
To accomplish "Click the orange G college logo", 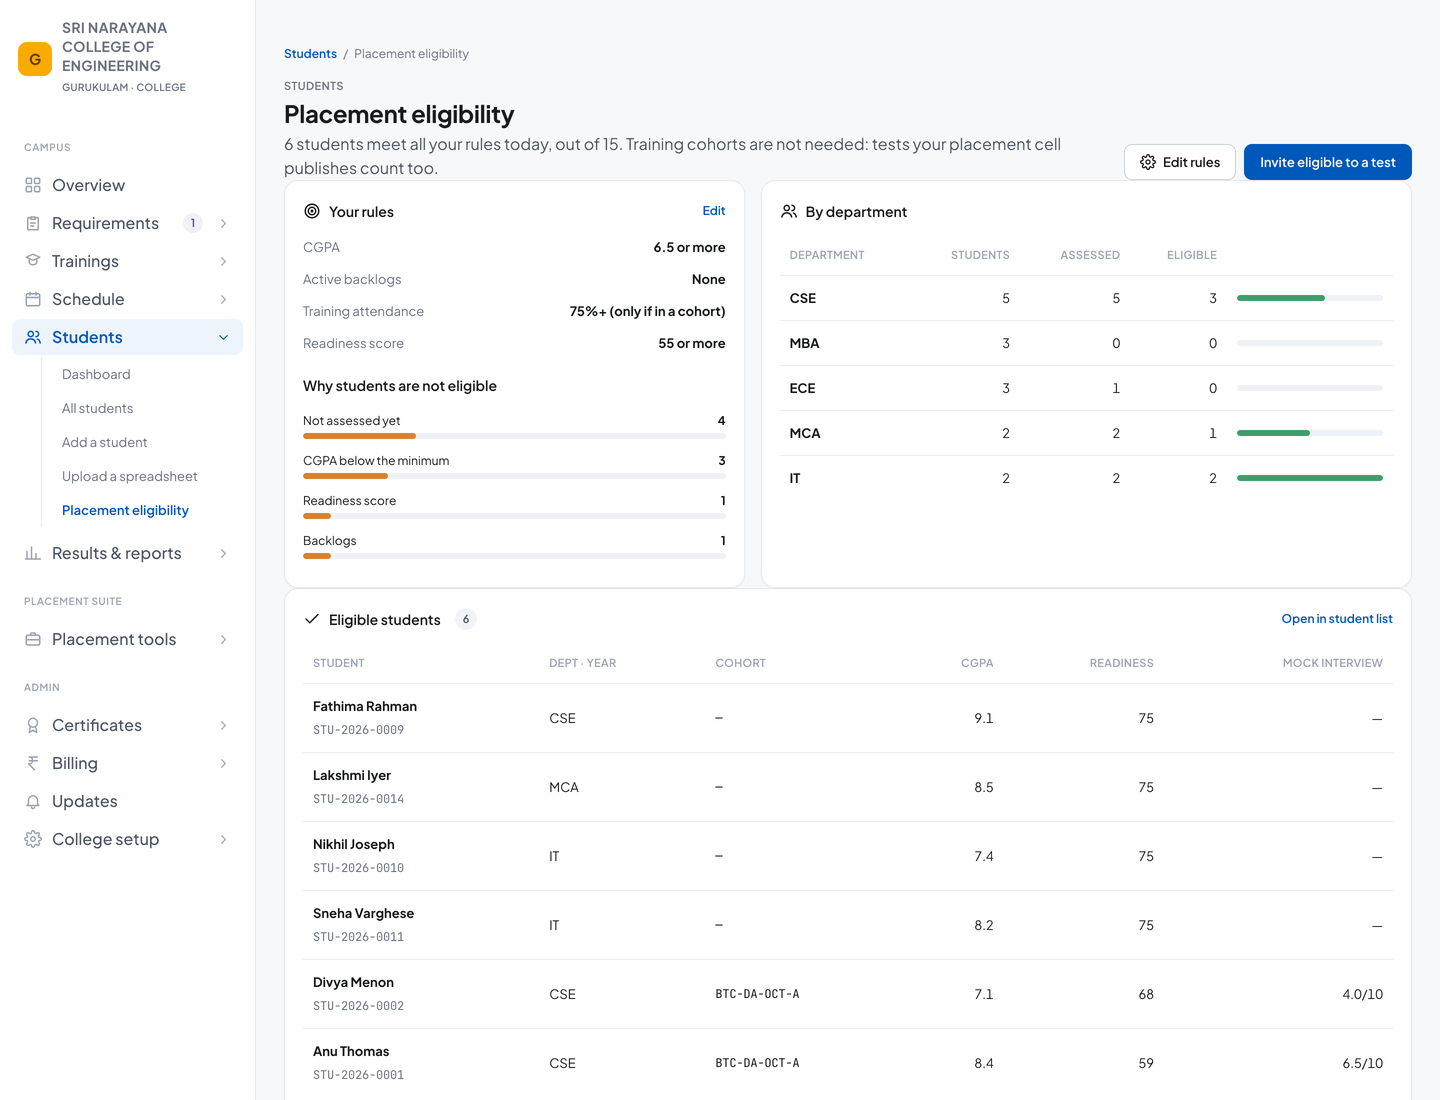I will point(35,59).
